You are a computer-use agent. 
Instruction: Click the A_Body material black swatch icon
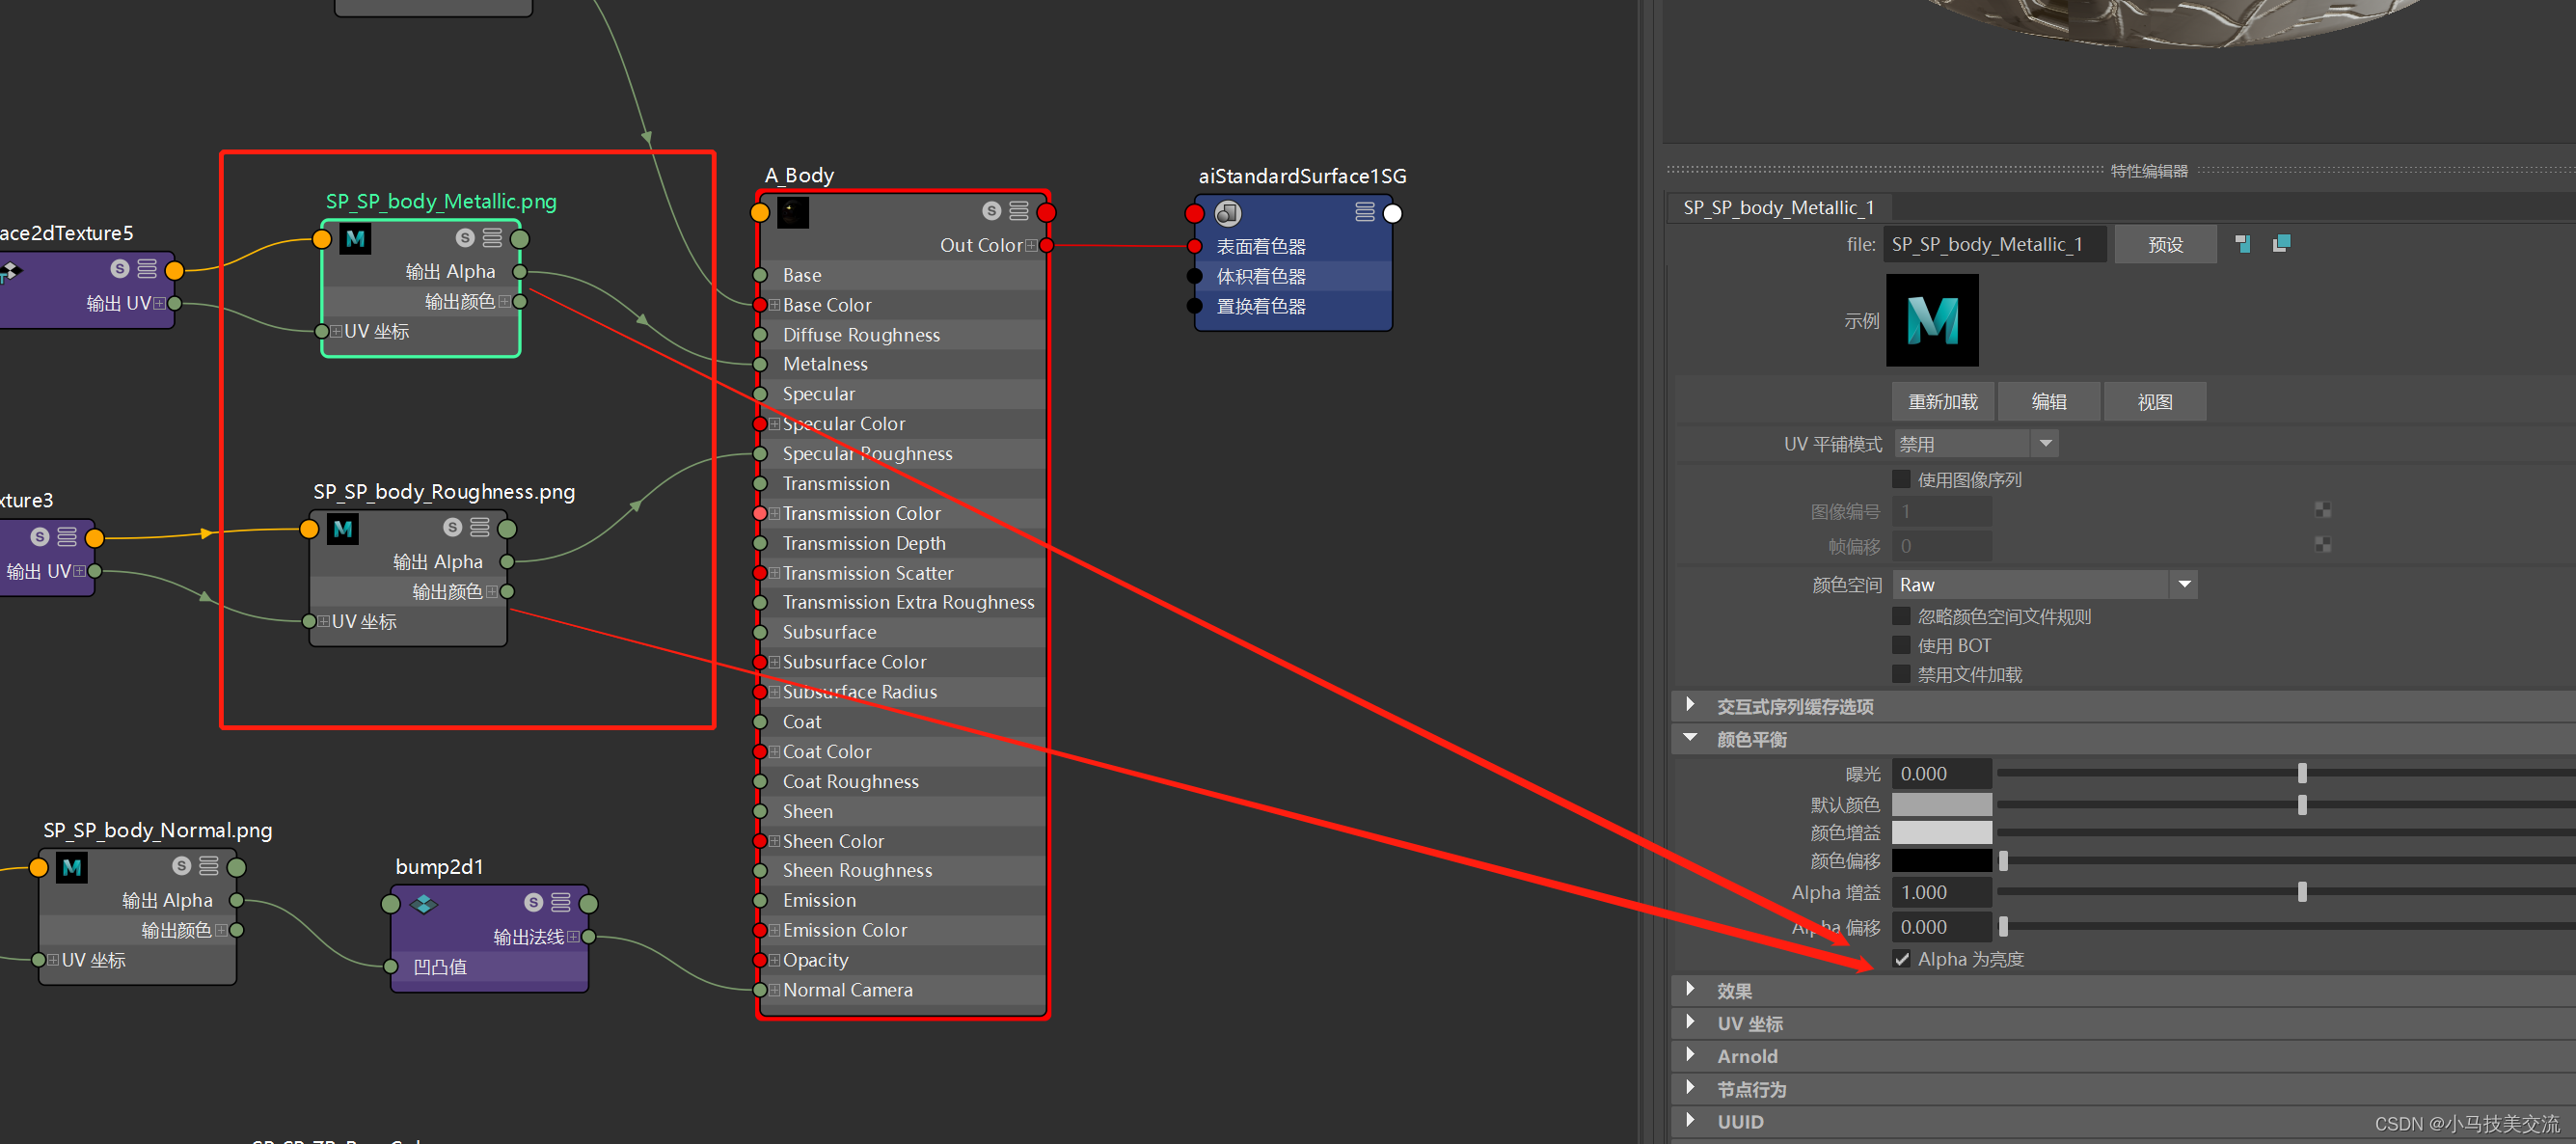pos(793,212)
